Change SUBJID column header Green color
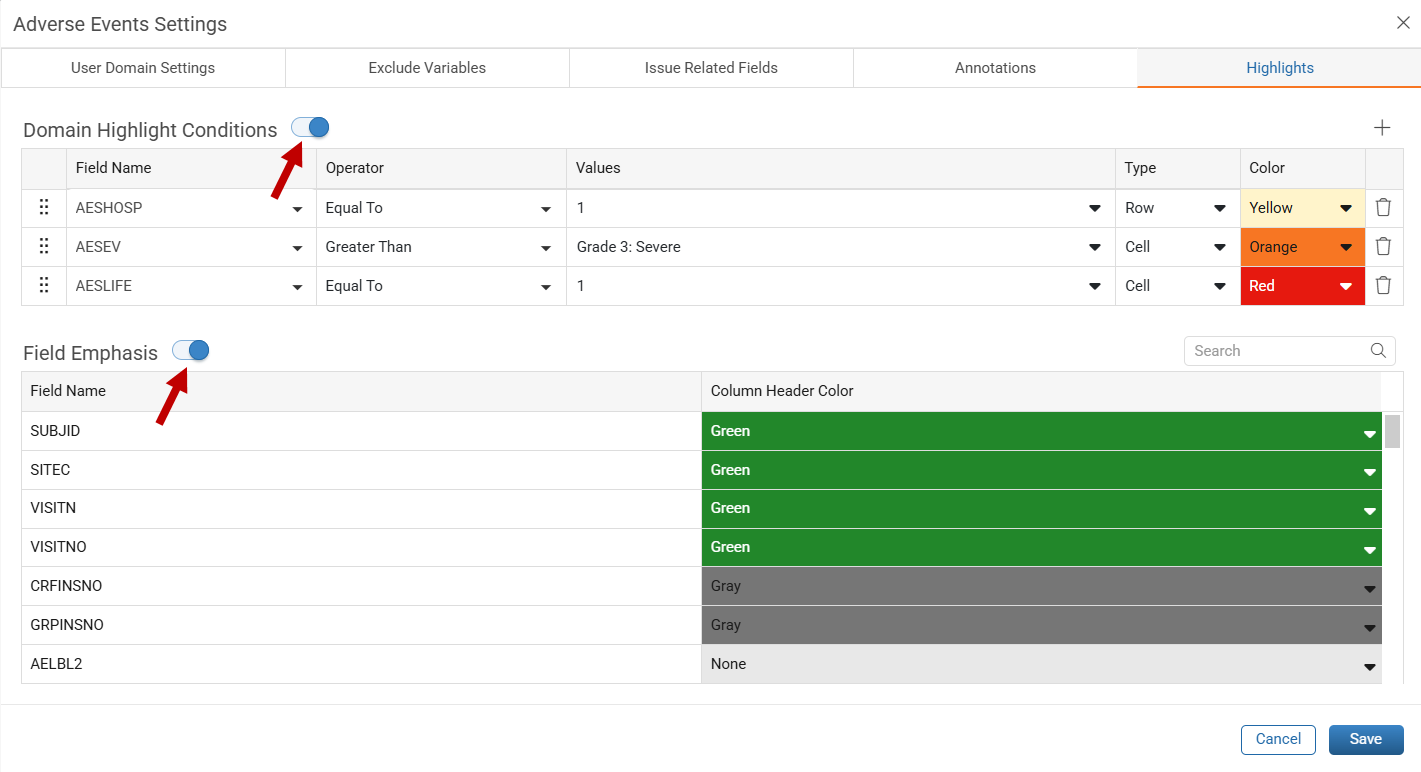 tap(1042, 431)
